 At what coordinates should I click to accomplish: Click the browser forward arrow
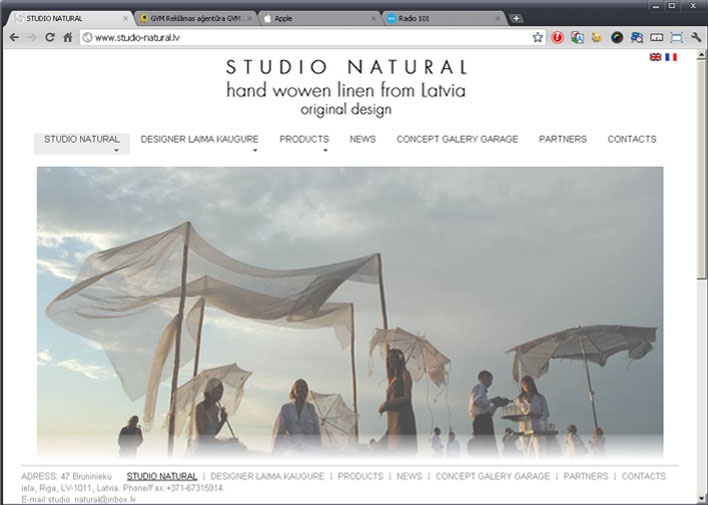tap(32, 37)
